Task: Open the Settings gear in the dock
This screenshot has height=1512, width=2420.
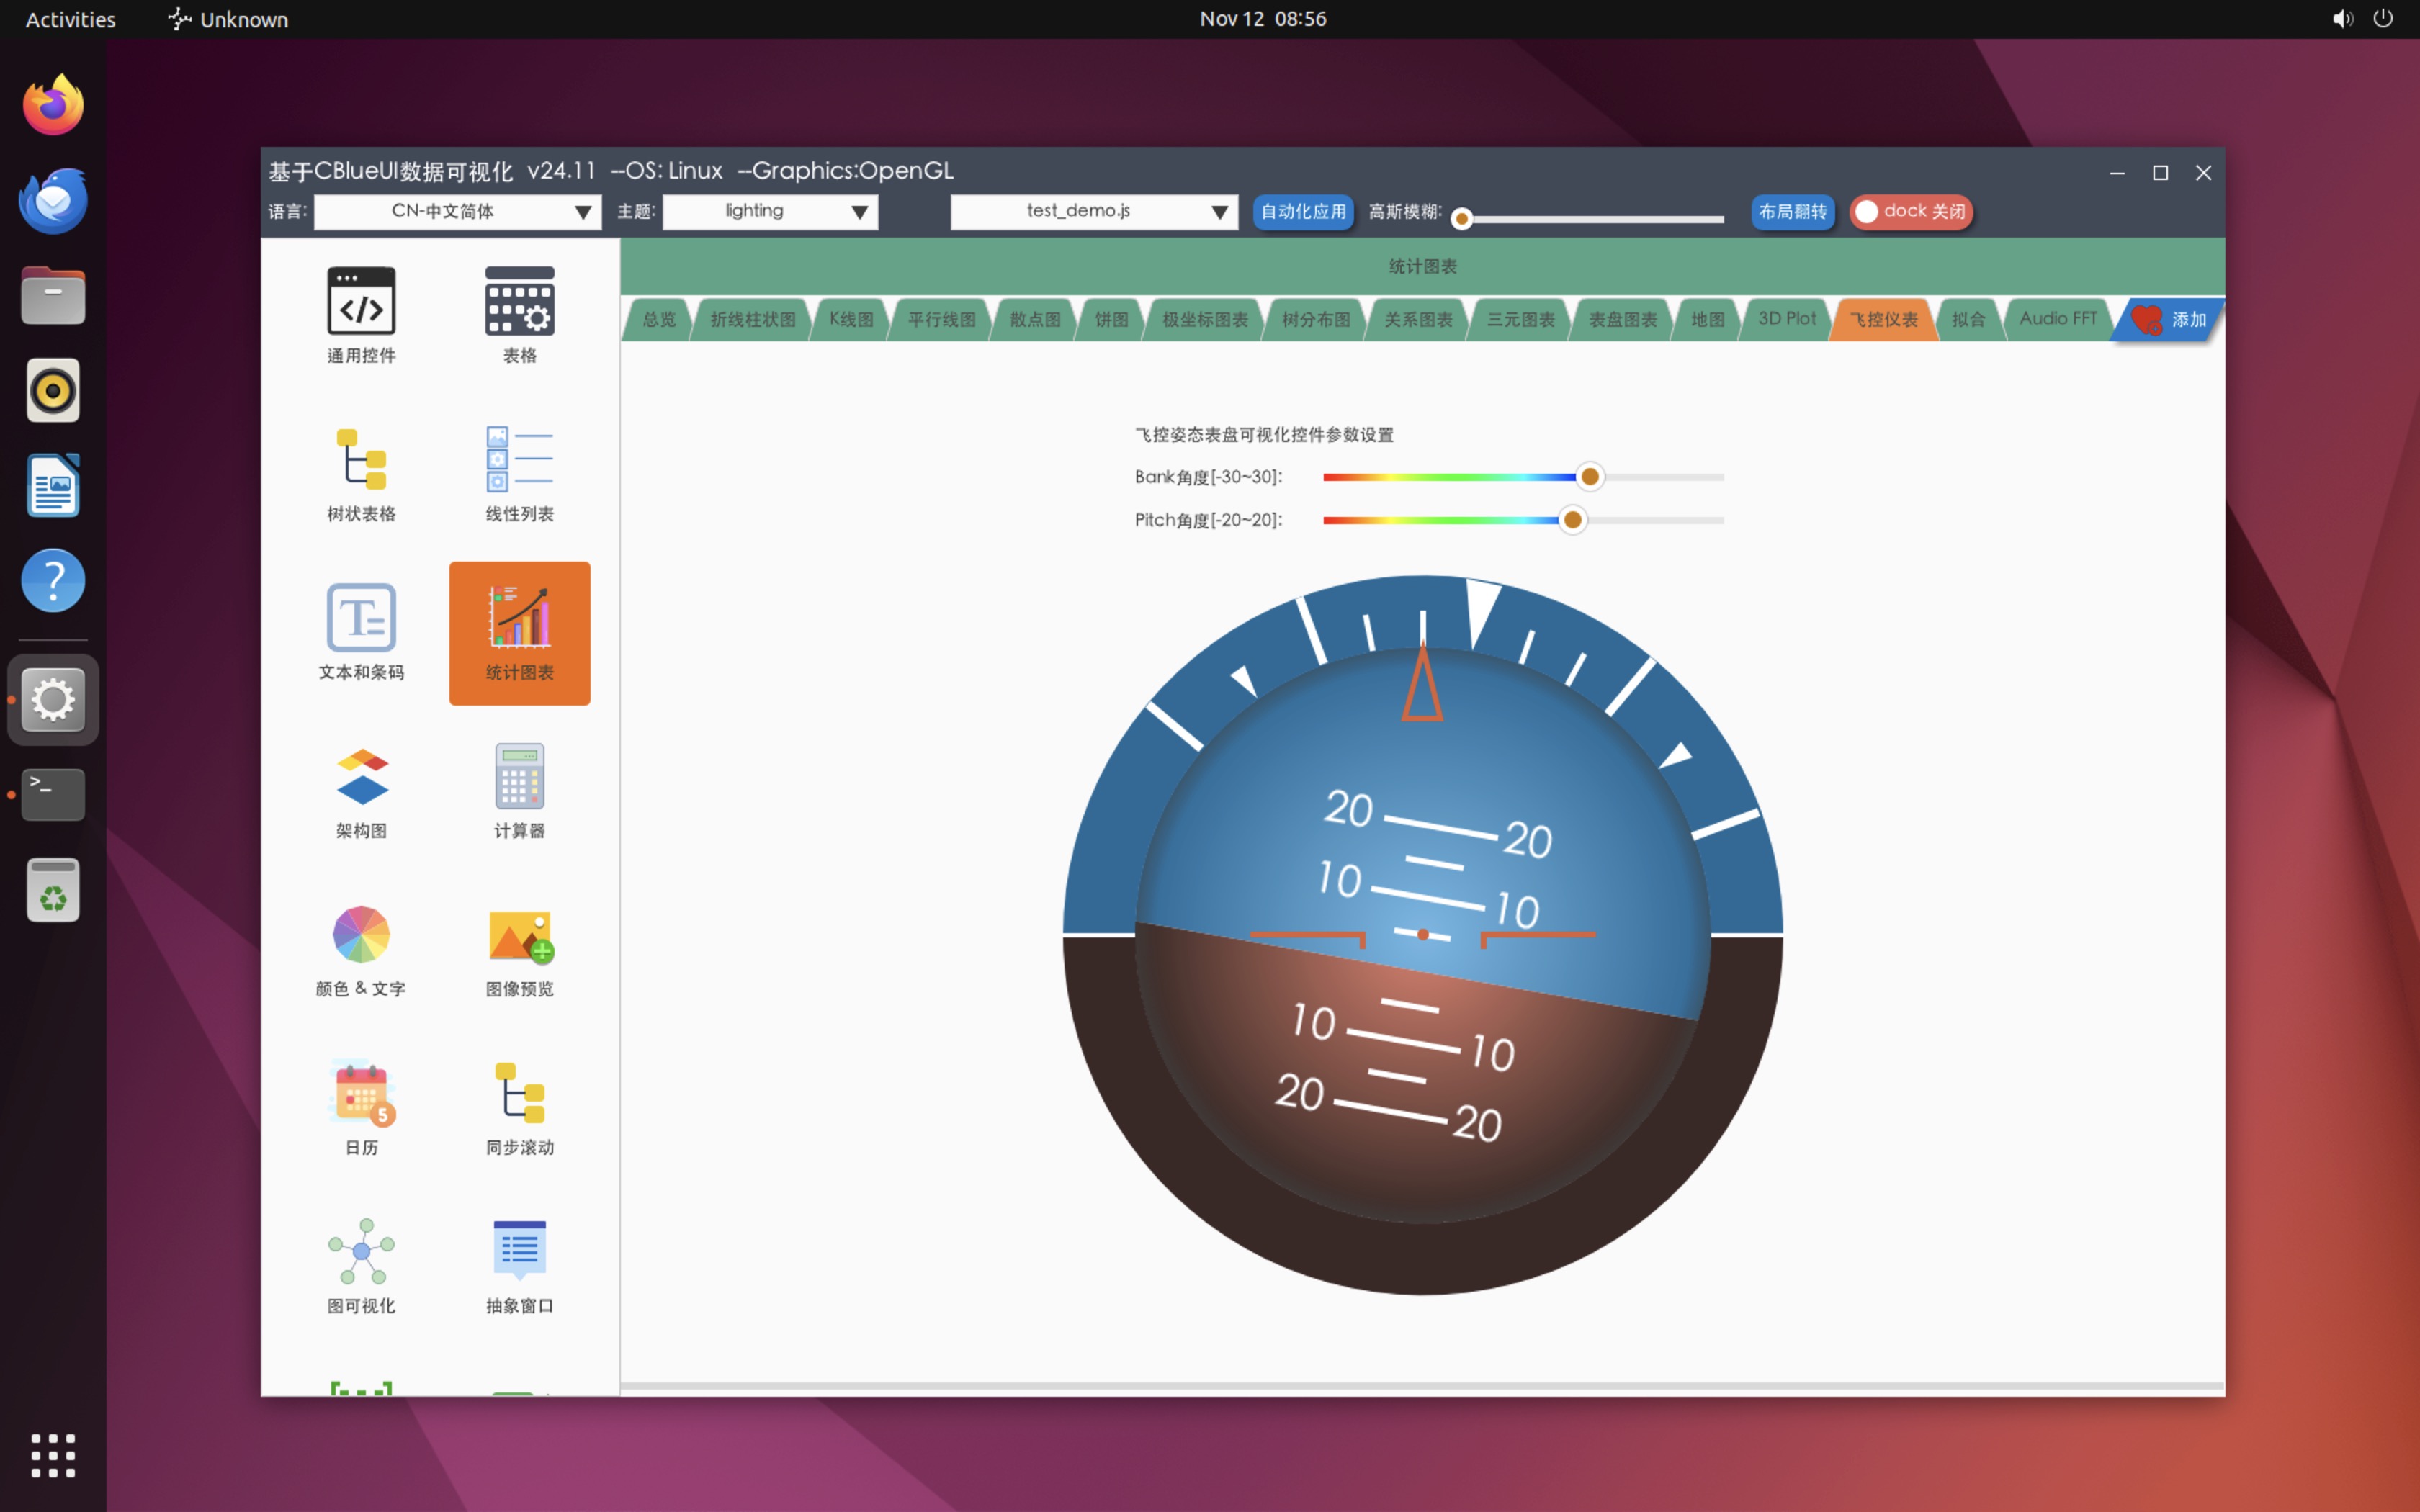Action: [53, 699]
